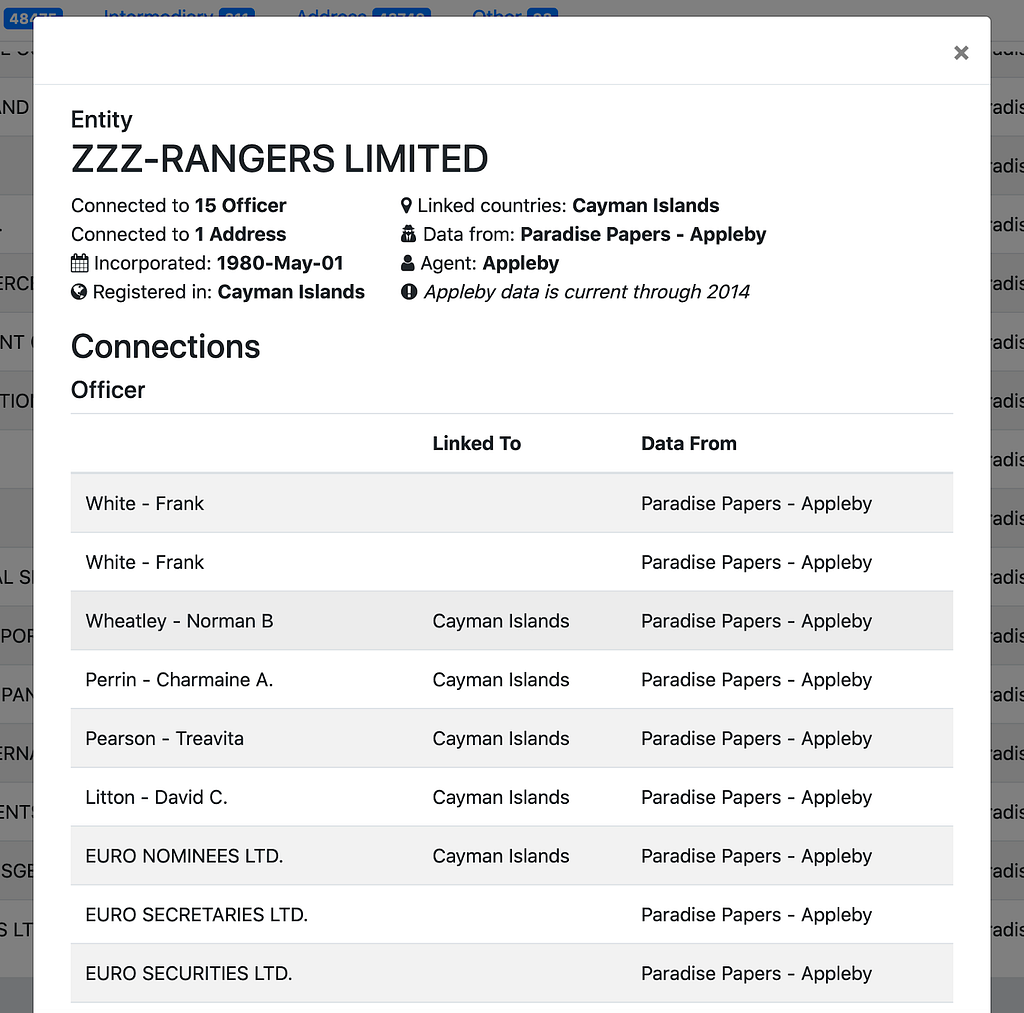The image size is (1024, 1013).
Task: Click the Data From column header
Action: point(689,444)
